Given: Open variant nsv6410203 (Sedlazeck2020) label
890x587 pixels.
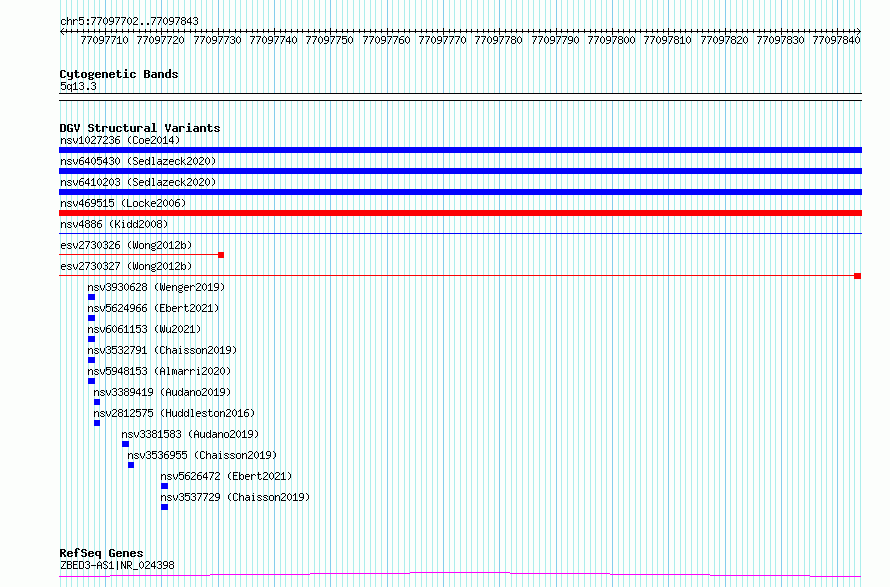Looking at the screenshot, I should coord(138,182).
